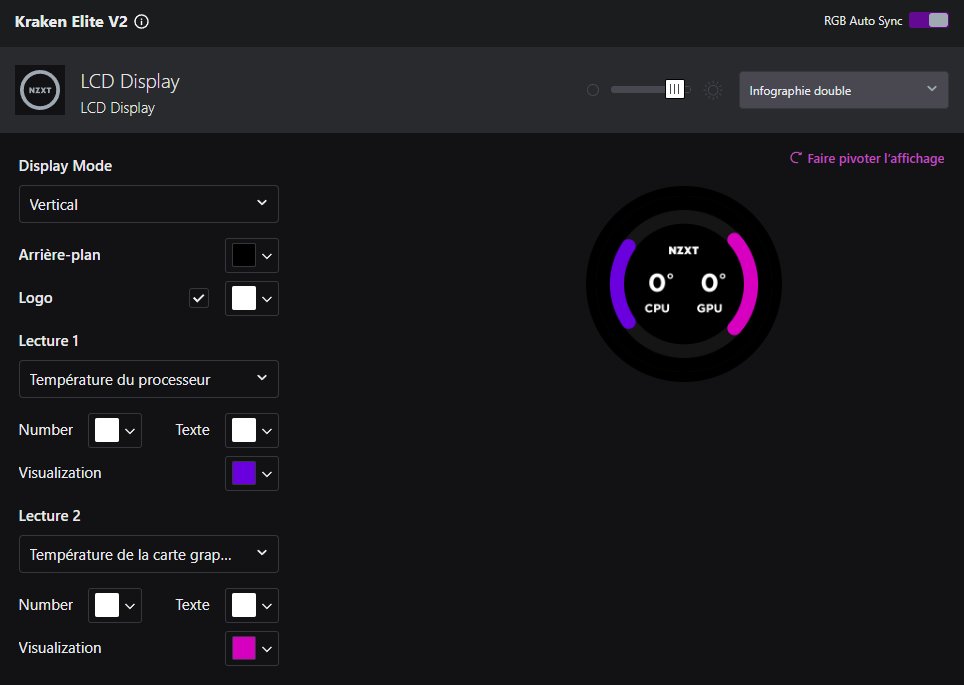Viewport: 964px width, 685px height.
Task: Click the high brightness sun icon
Action: (x=713, y=90)
